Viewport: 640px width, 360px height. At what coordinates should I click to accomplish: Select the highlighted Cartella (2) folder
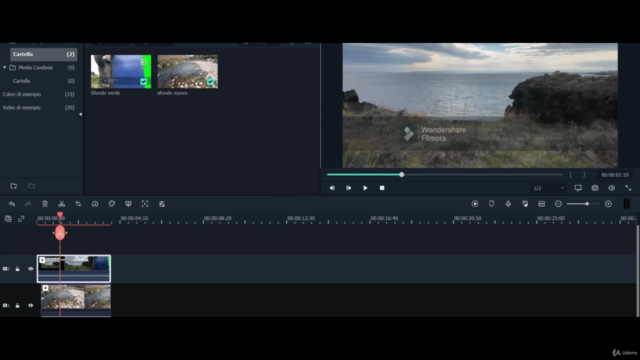(43, 54)
